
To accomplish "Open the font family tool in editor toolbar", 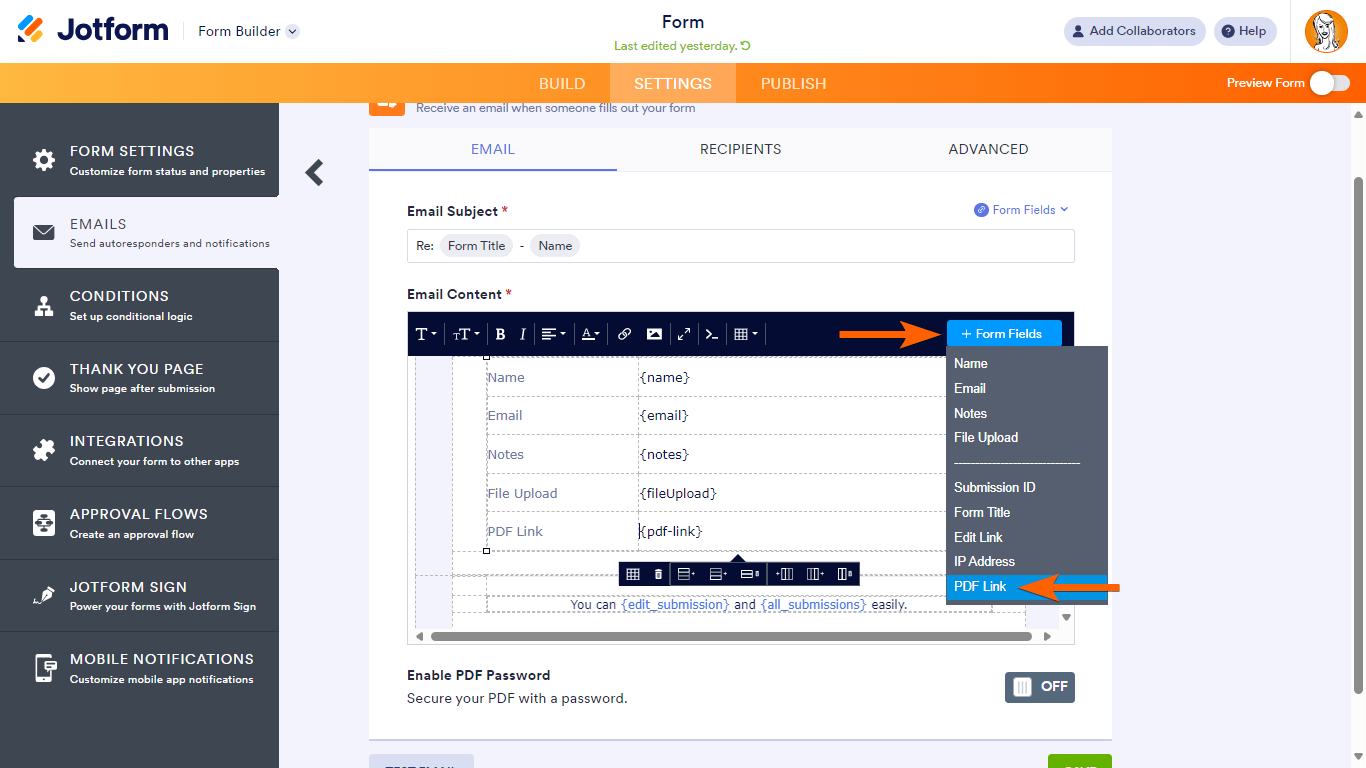I will [426, 334].
